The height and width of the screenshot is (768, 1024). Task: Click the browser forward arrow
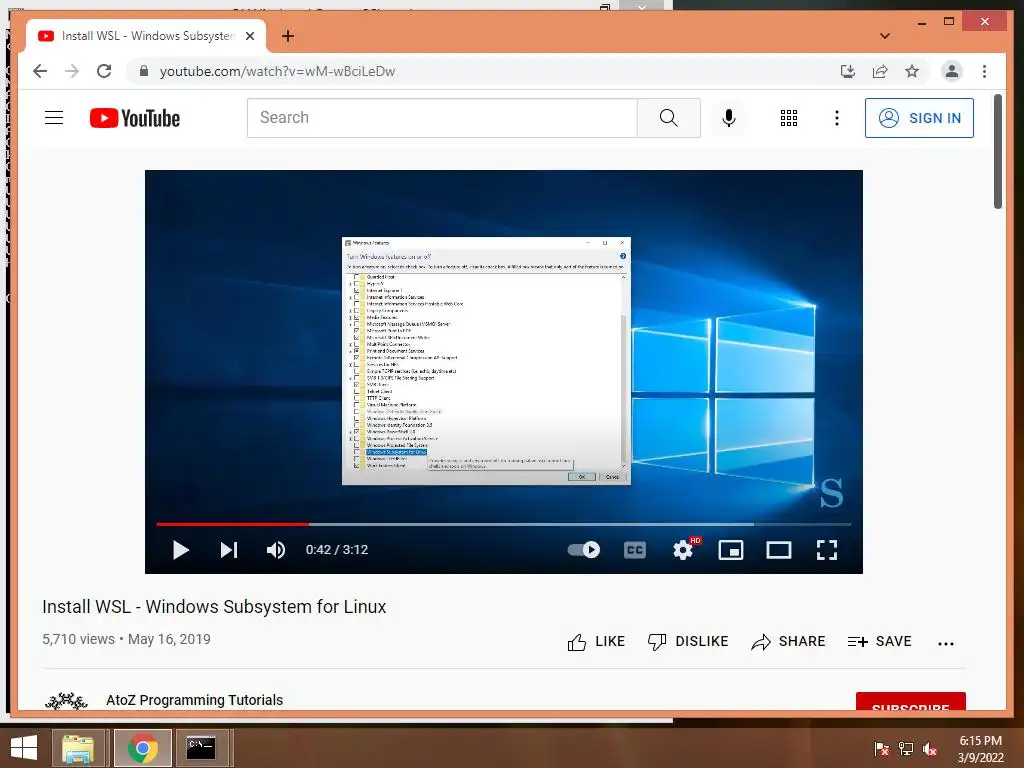click(x=72, y=71)
